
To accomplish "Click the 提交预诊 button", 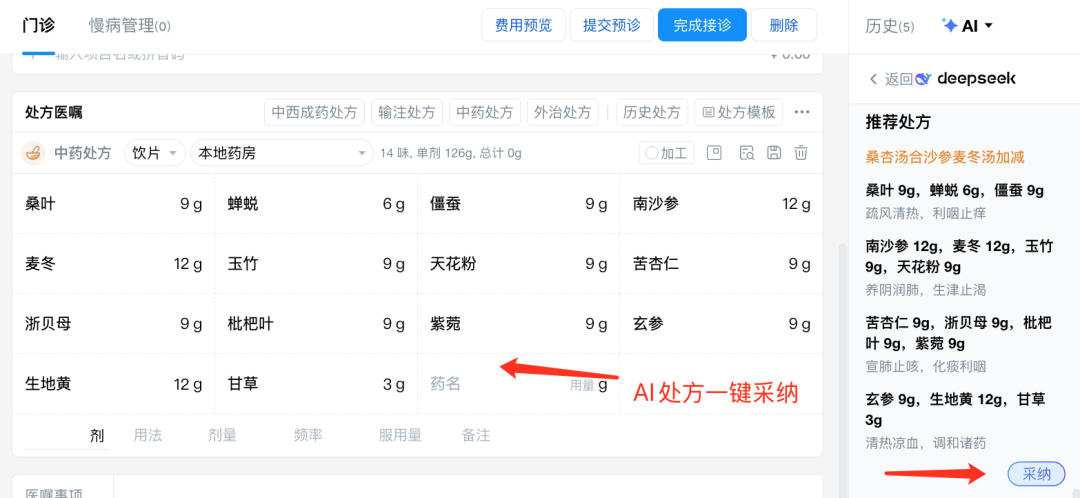I will (612, 25).
